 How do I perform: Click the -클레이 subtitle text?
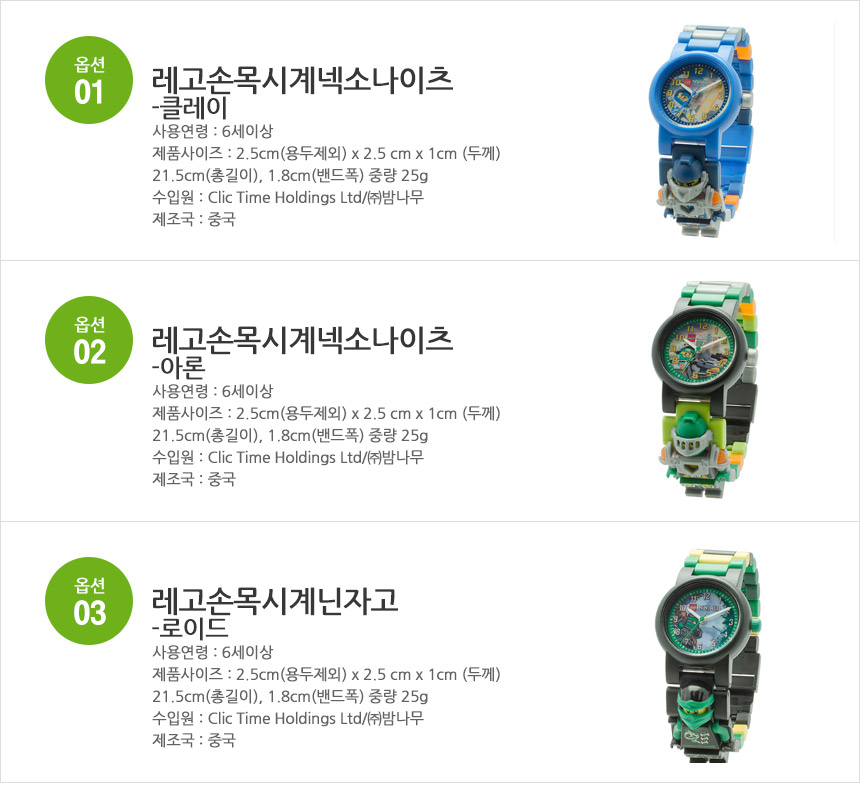click(x=190, y=108)
